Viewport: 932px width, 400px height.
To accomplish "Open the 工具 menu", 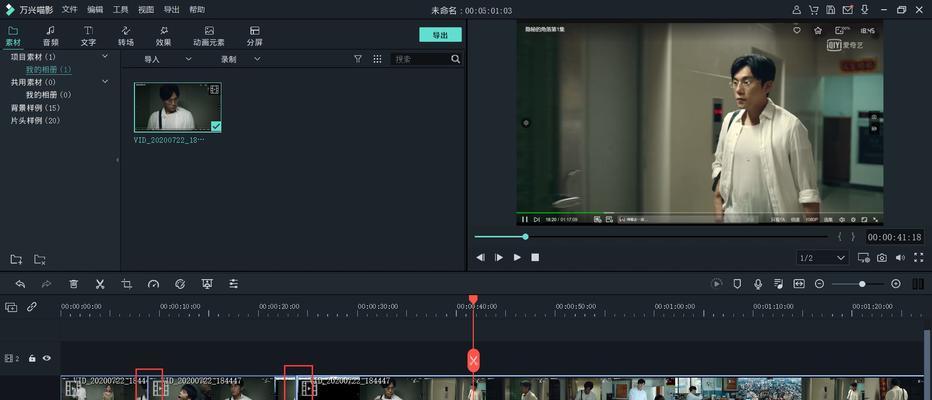I will coord(121,10).
